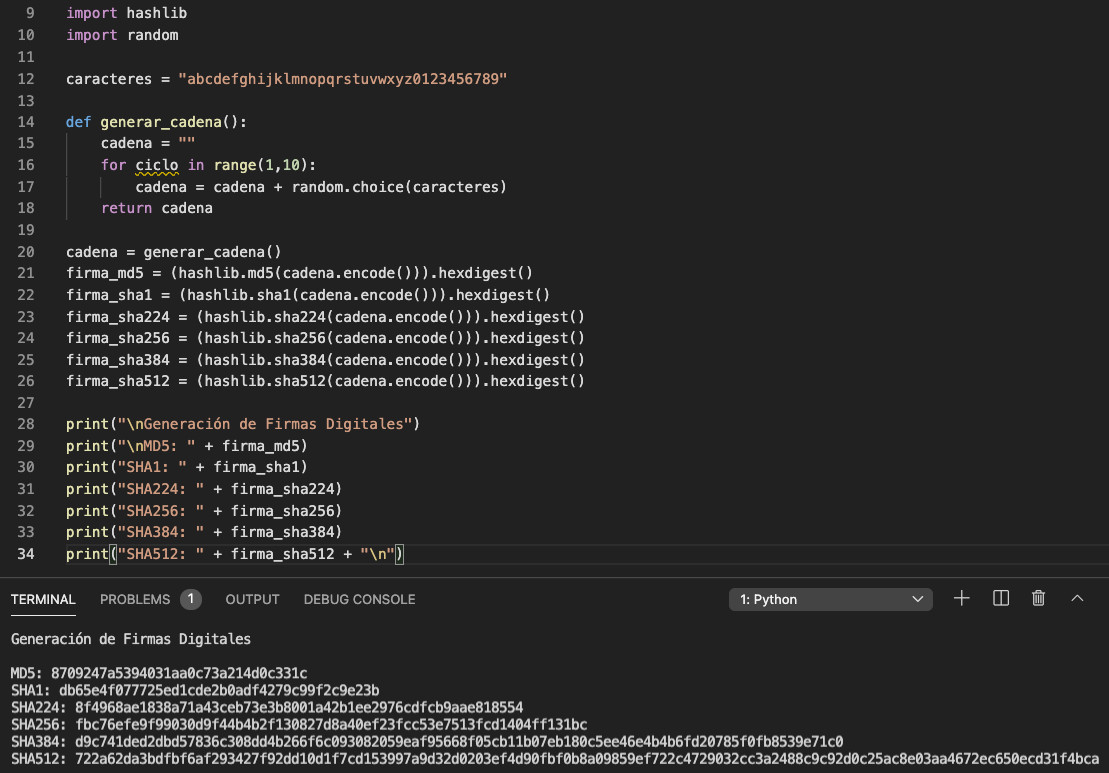Click the caracteres string literal on line 12
1109x773 pixels.
coord(342,78)
